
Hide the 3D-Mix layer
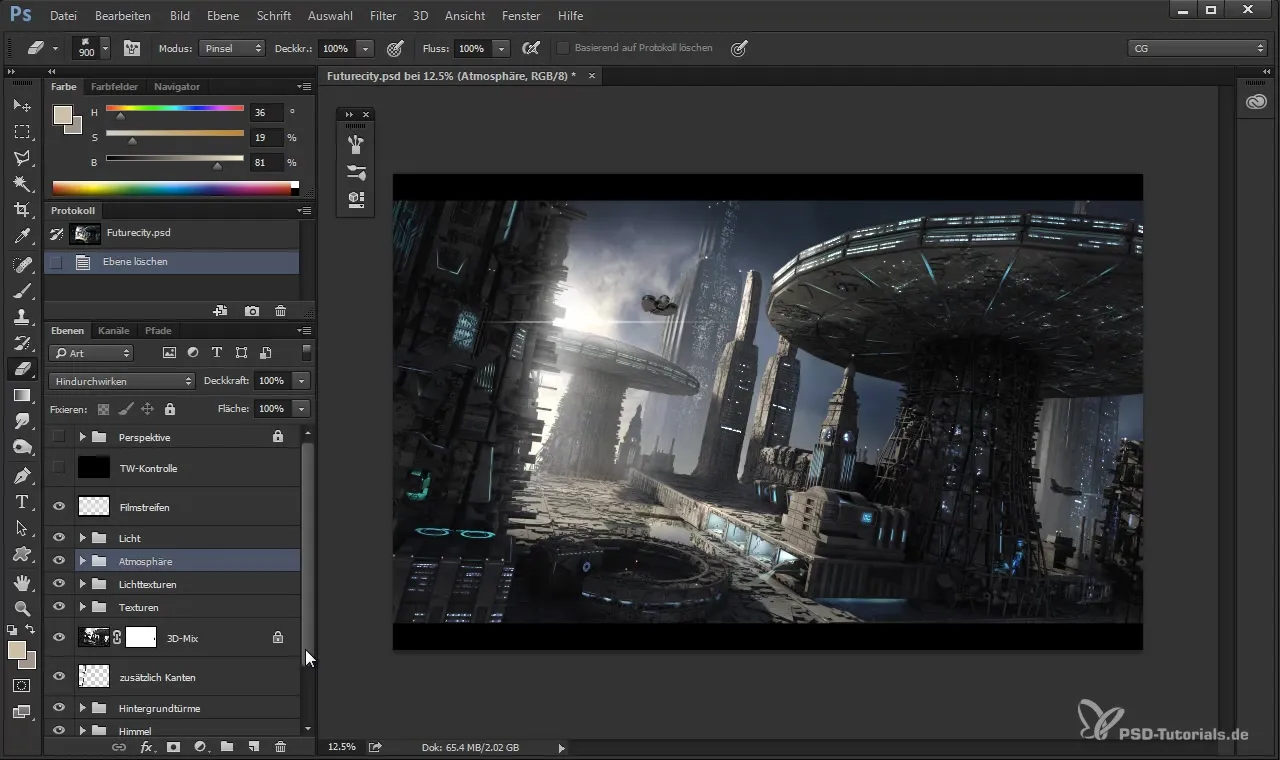coord(58,637)
